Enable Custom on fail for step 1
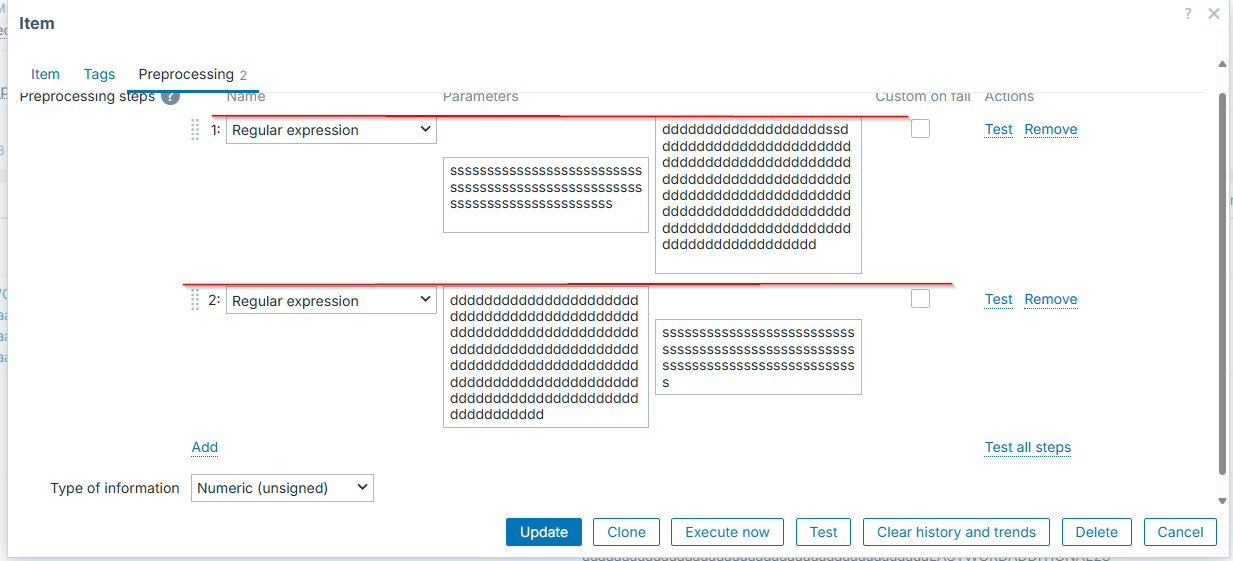Image resolution: width=1233 pixels, height=561 pixels. [920, 129]
